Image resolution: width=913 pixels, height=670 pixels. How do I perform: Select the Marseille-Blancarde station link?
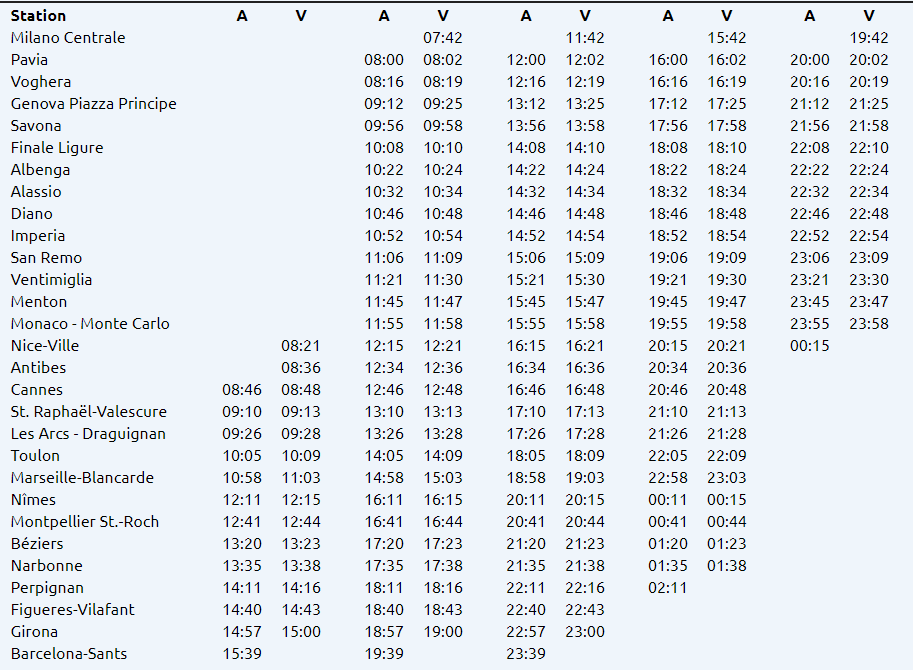tap(82, 478)
